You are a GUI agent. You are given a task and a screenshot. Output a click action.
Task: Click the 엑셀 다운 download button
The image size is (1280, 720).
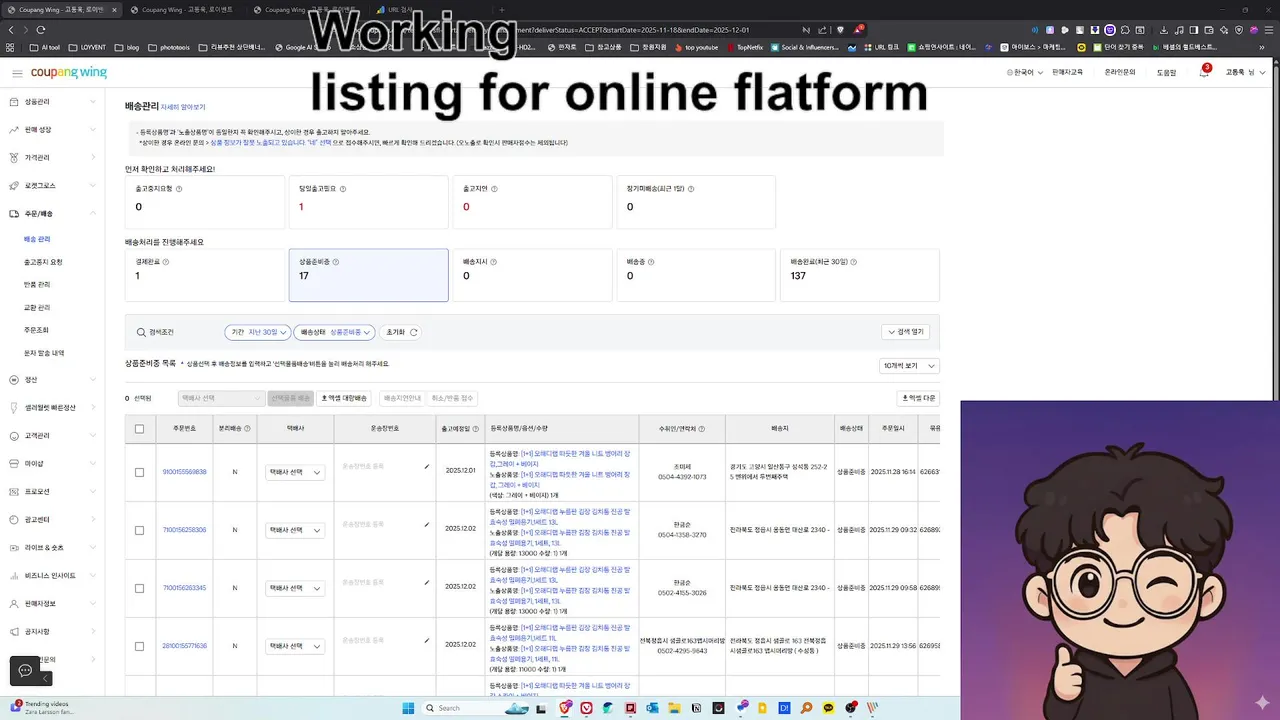919,398
